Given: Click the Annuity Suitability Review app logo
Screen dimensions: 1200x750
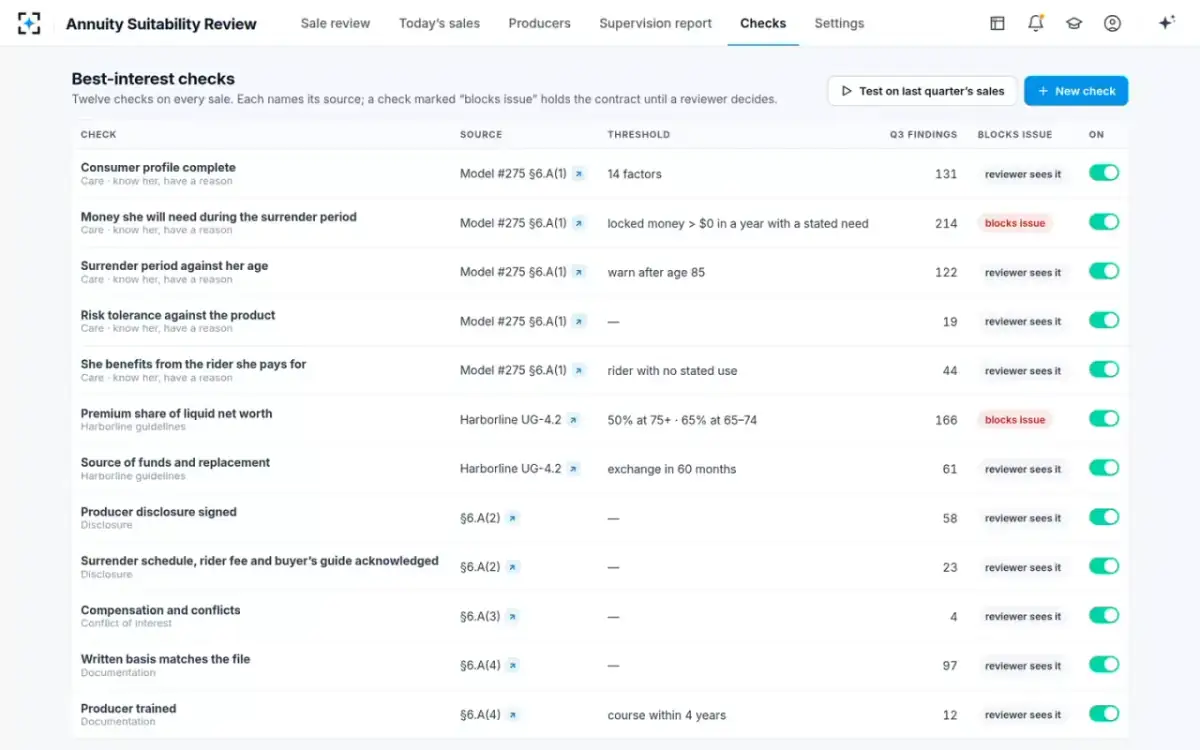Looking at the screenshot, I should 29,23.
